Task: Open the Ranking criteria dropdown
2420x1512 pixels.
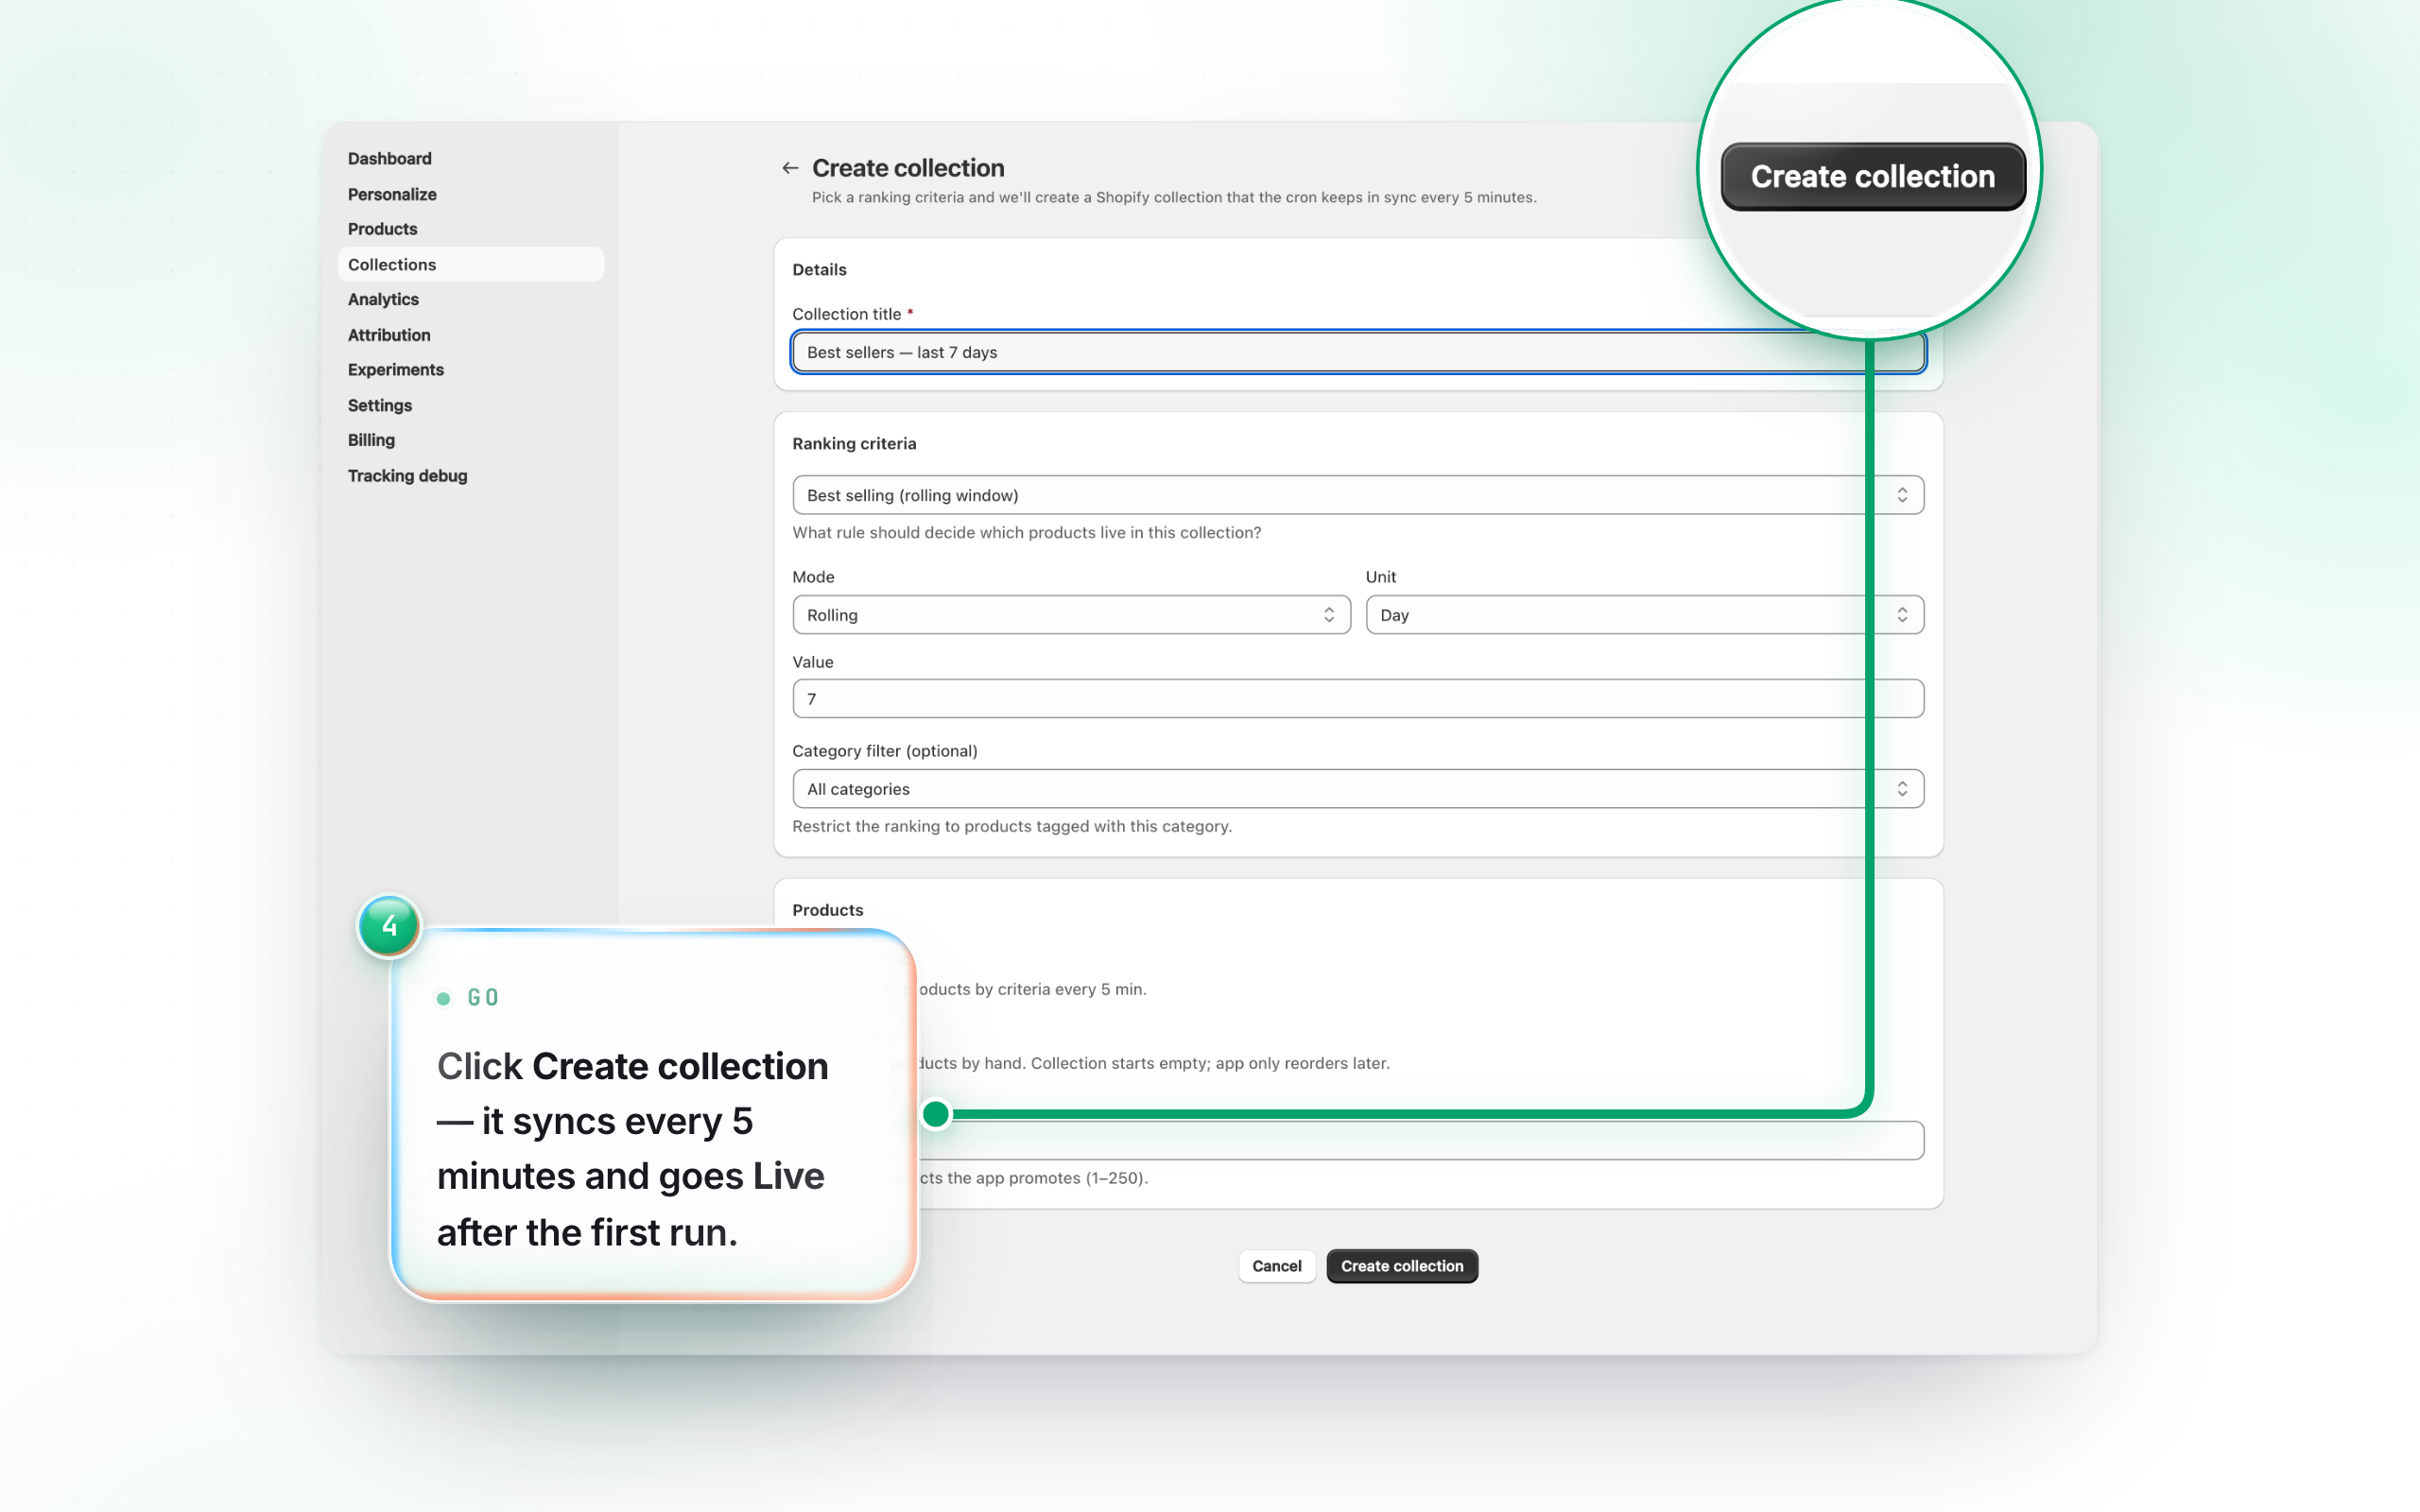Action: coord(1358,495)
